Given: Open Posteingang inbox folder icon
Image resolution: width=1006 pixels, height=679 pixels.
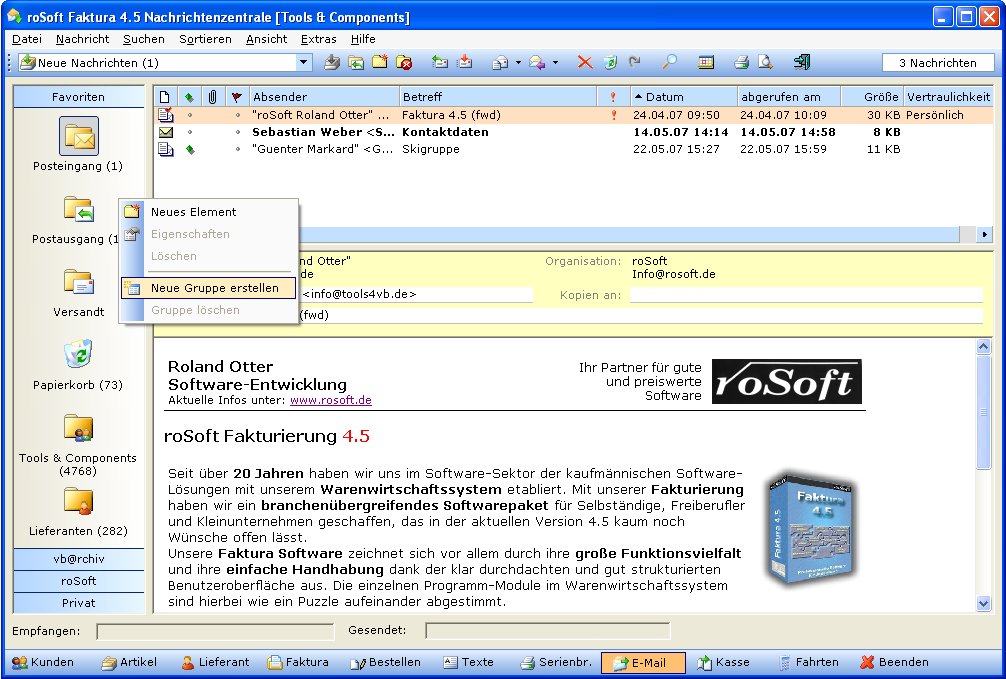Looking at the screenshot, I should pyautogui.click(x=78, y=137).
